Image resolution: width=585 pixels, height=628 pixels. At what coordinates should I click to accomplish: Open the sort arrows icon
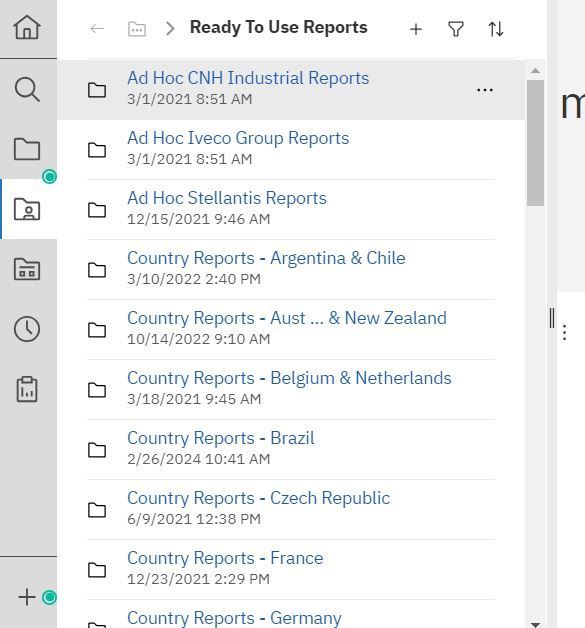[496, 29]
